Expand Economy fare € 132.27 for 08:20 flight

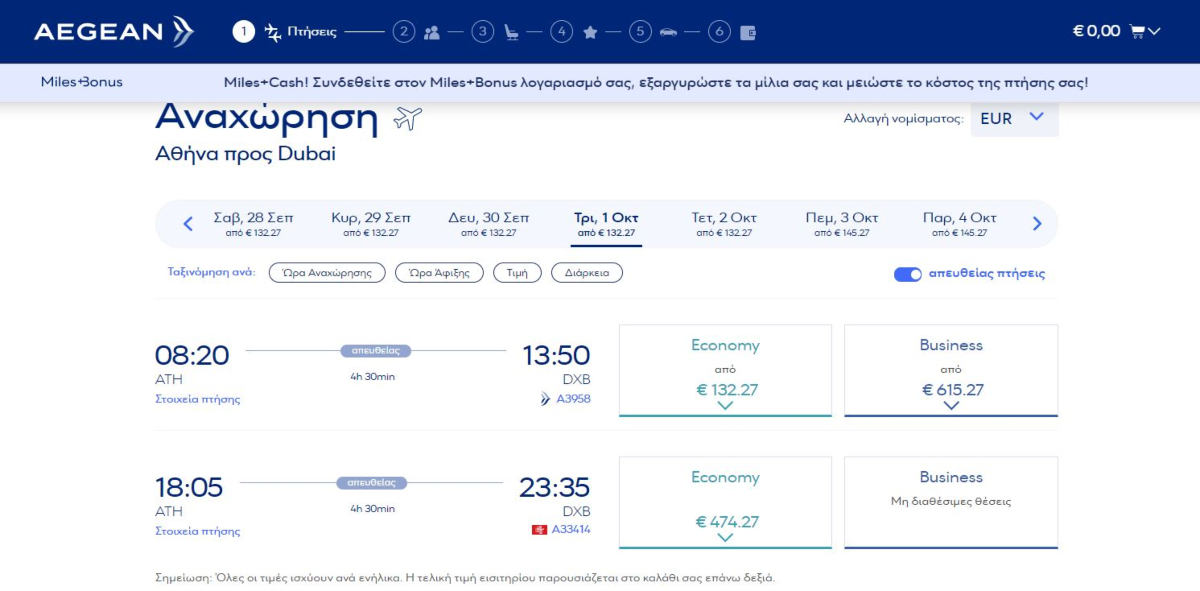tap(725, 370)
